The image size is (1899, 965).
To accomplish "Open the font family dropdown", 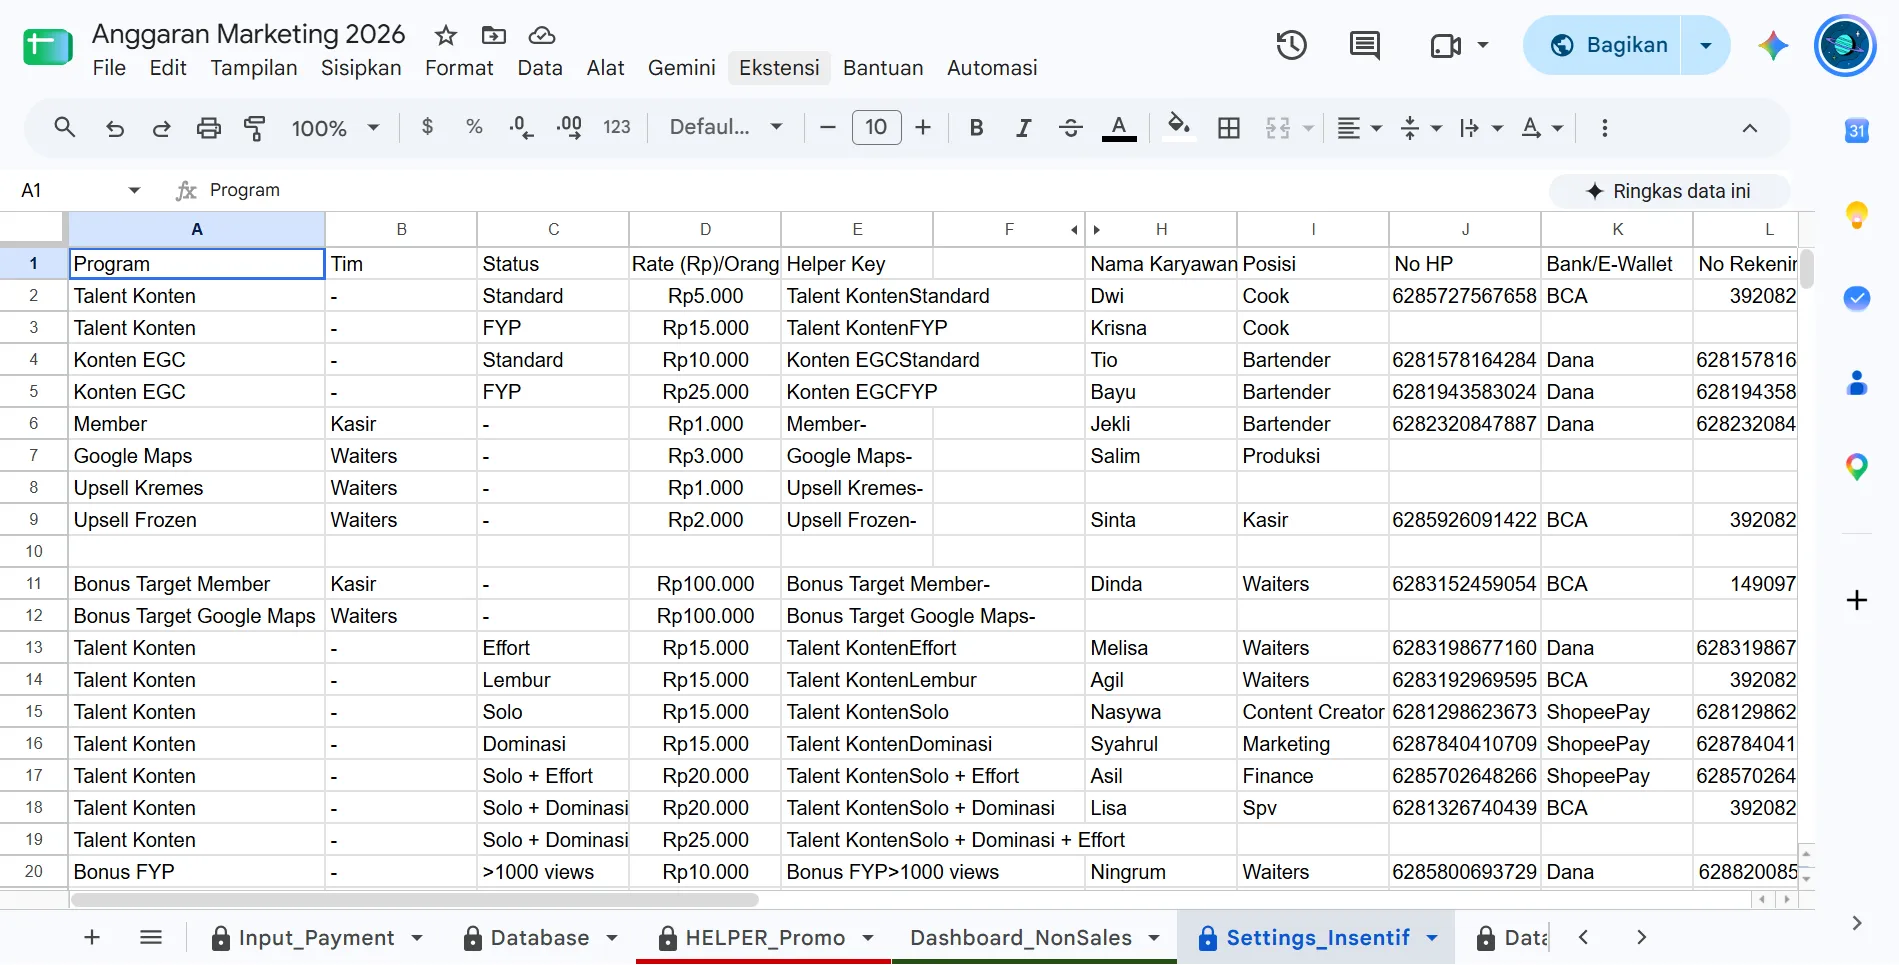I will (725, 127).
